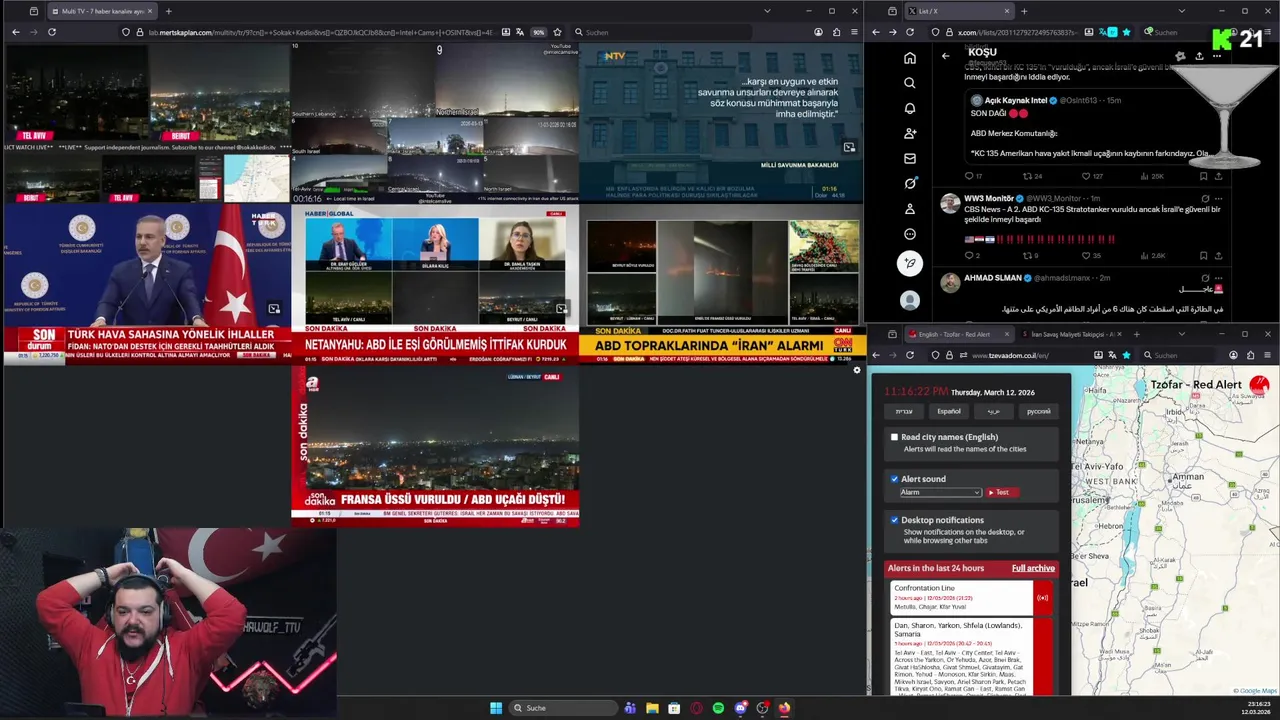Open Firefox menu in Tzofar window

[1267, 355]
